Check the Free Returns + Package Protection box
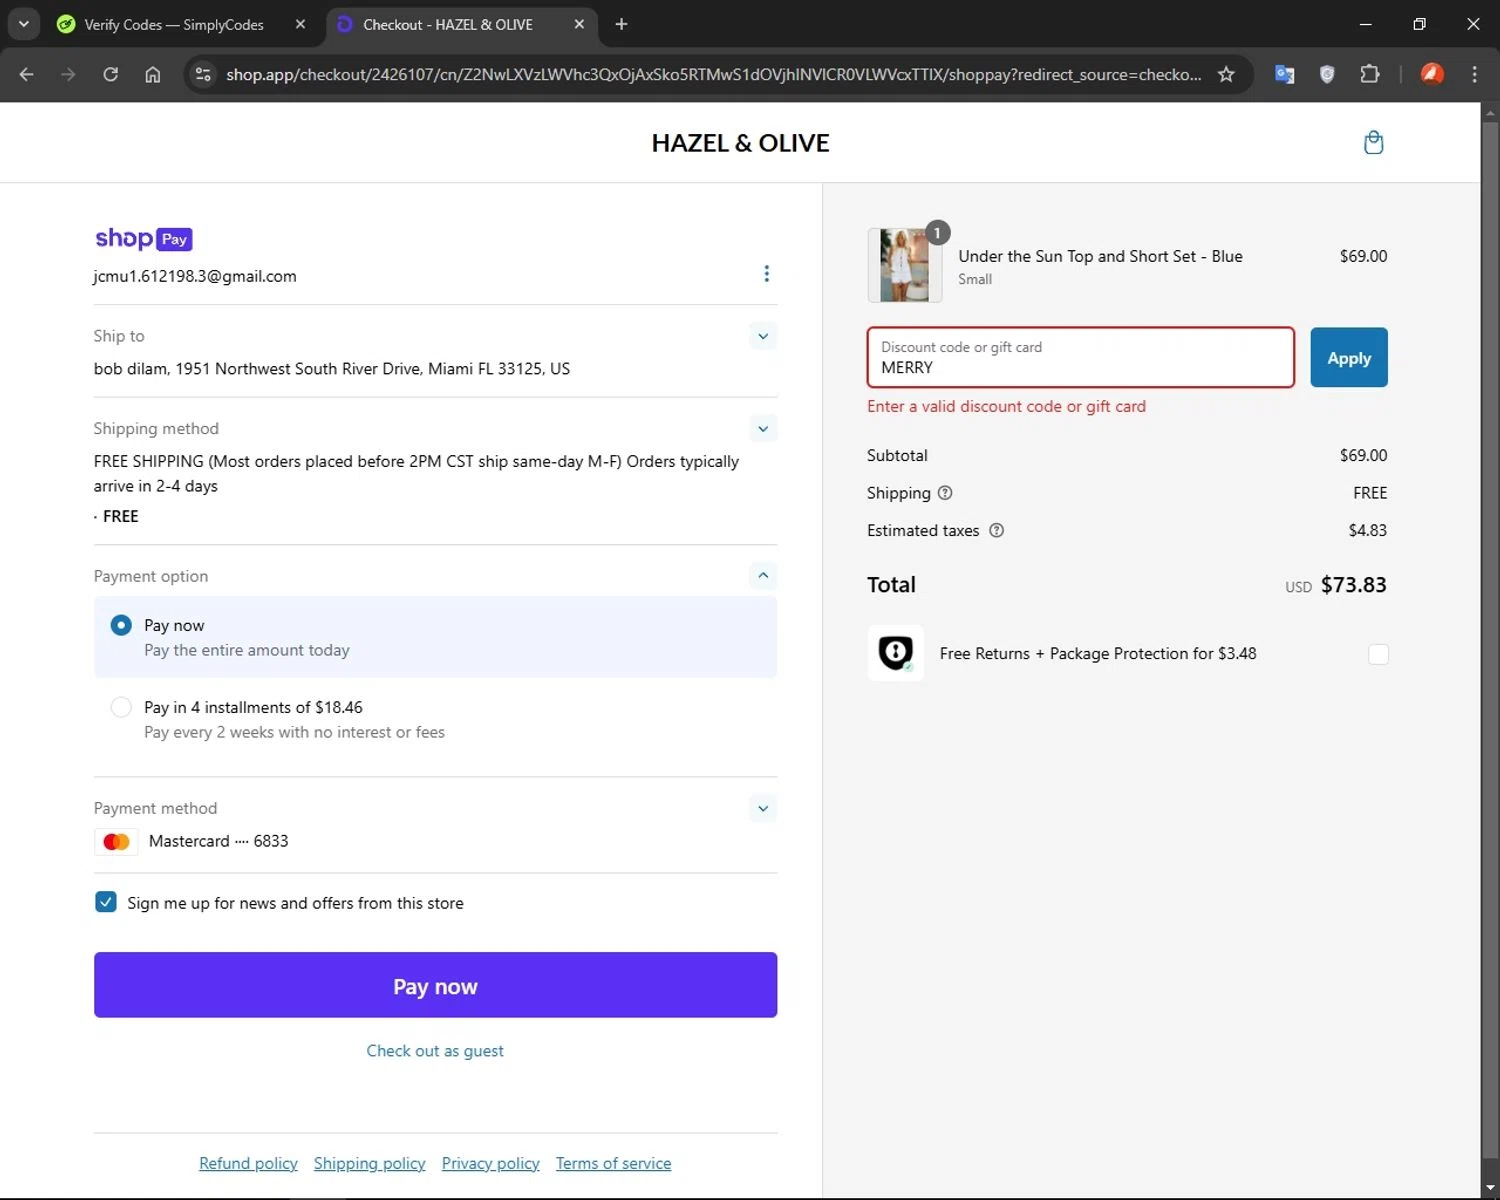This screenshot has width=1500, height=1200. pyautogui.click(x=1378, y=654)
